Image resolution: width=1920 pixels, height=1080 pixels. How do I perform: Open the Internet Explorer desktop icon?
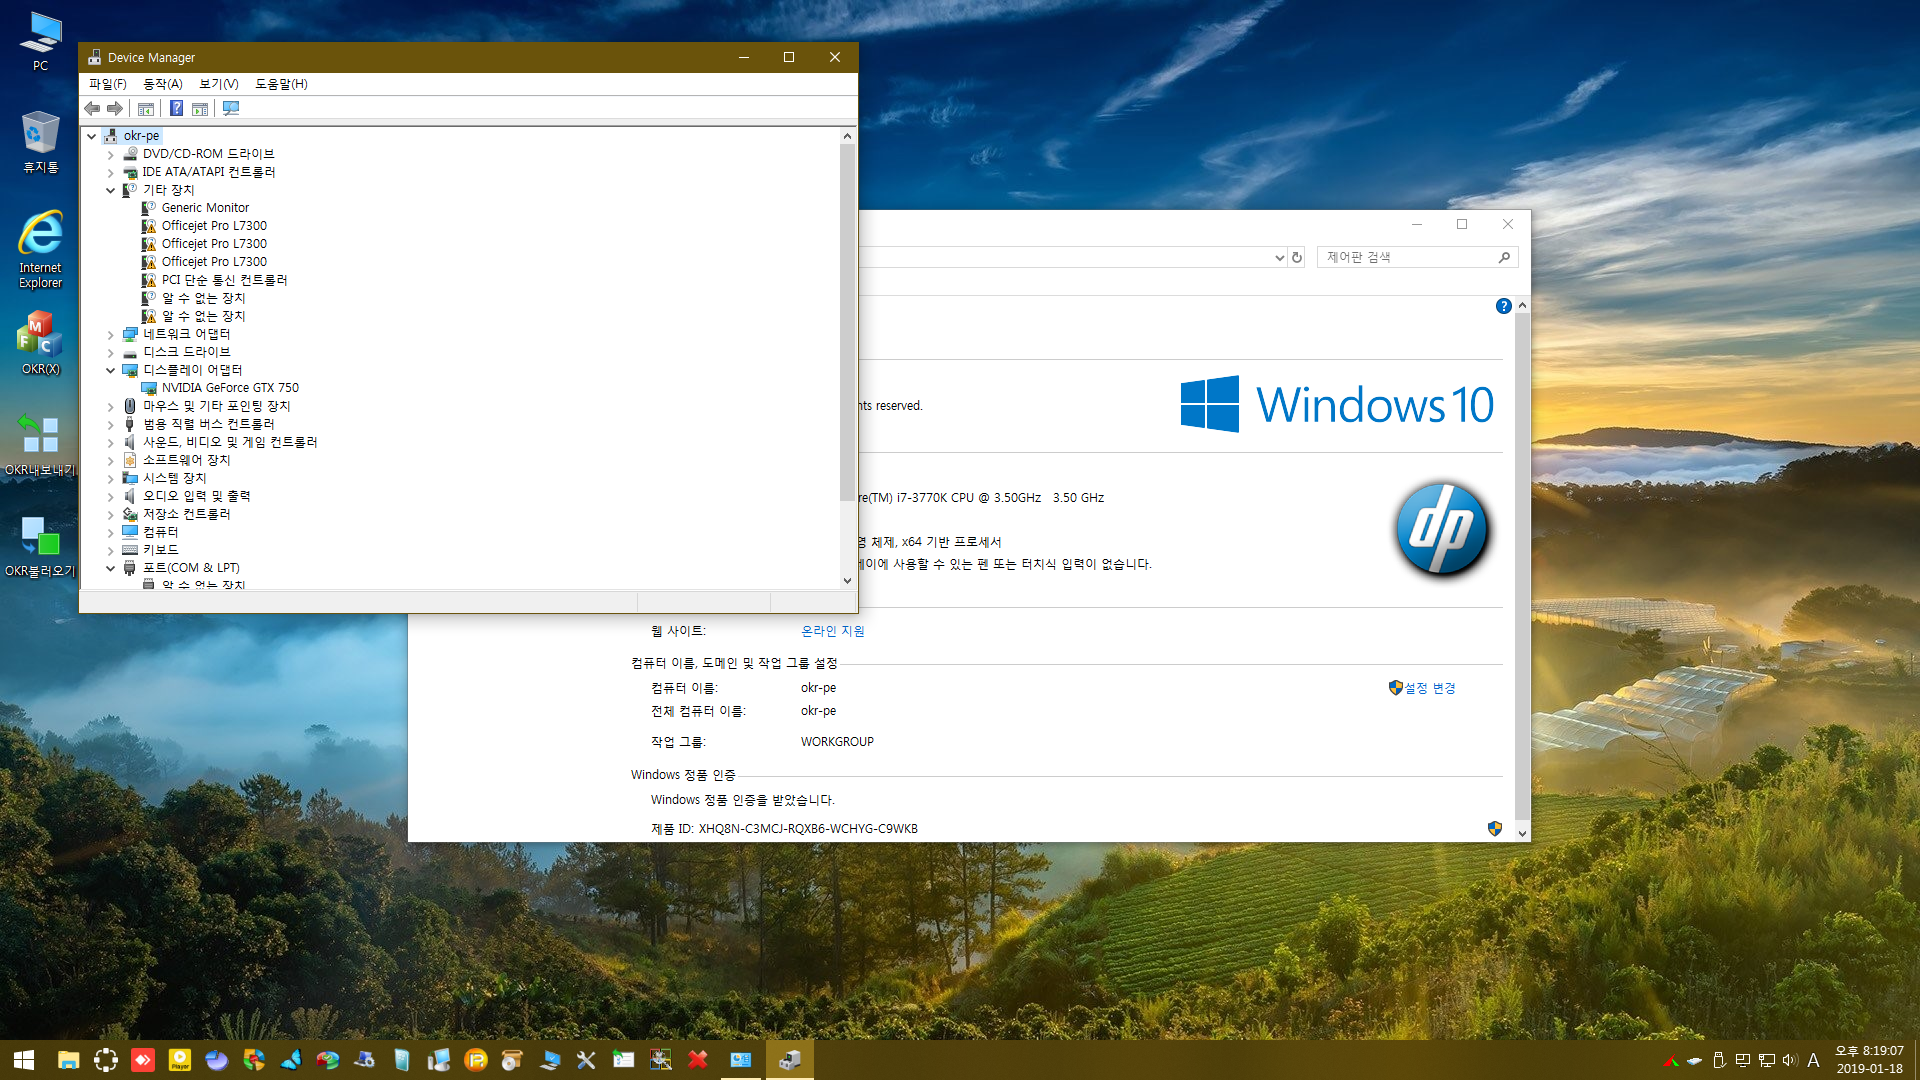click(40, 250)
